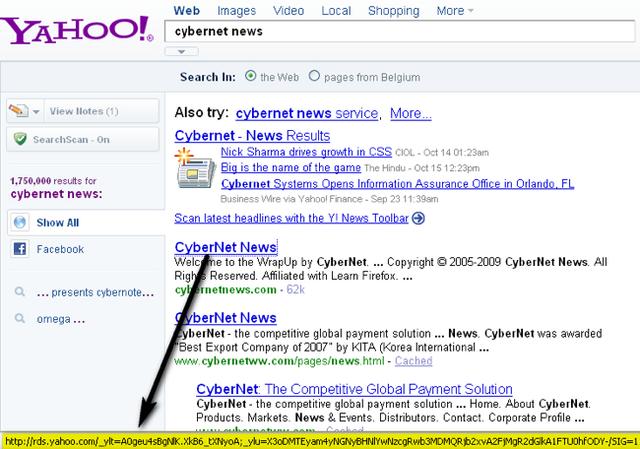This screenshot has height=449, width=640.
Task: Click '... presents cybernote...' related search
Action: point(95,292)
